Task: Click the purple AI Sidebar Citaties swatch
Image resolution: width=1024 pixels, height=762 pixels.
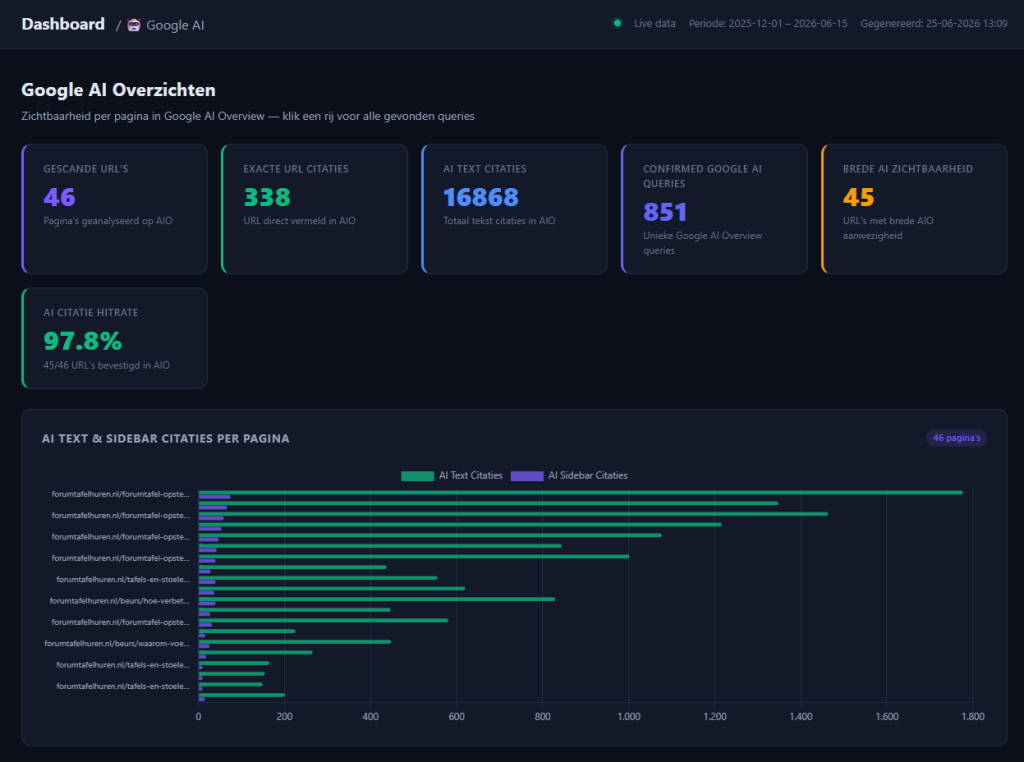Action: (x=527, y=476)
